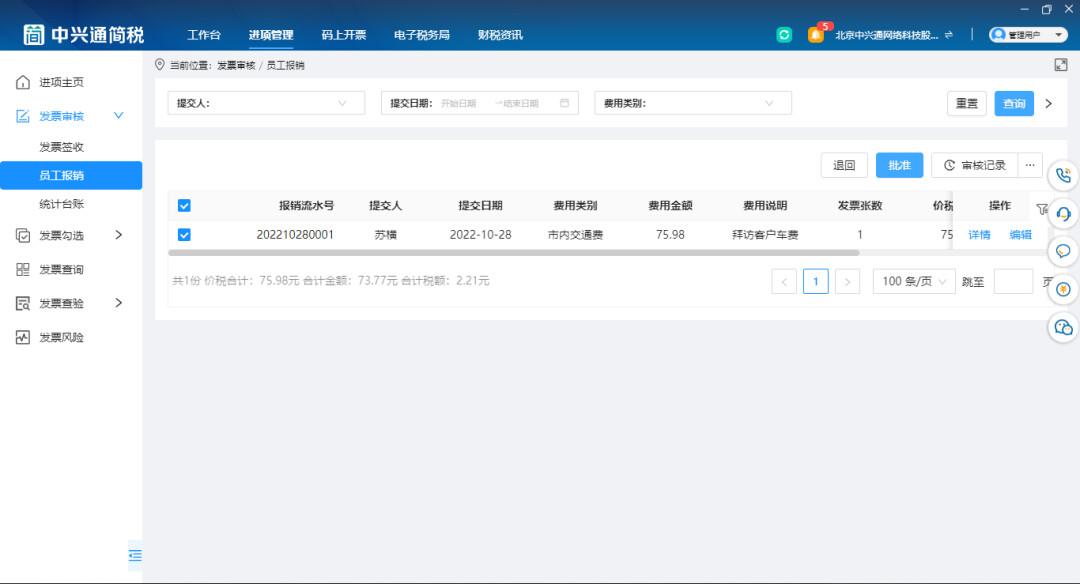Switch to the 工作台 tab

(203, 33)
